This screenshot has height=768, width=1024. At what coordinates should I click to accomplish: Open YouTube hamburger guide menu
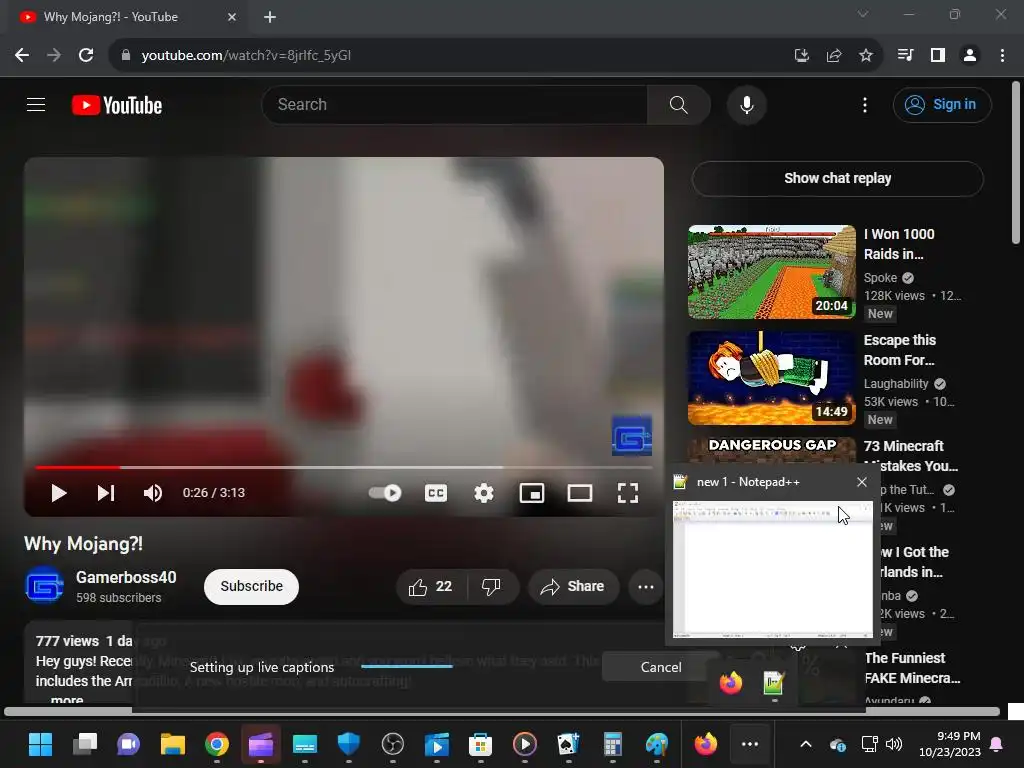click(36, 104)
